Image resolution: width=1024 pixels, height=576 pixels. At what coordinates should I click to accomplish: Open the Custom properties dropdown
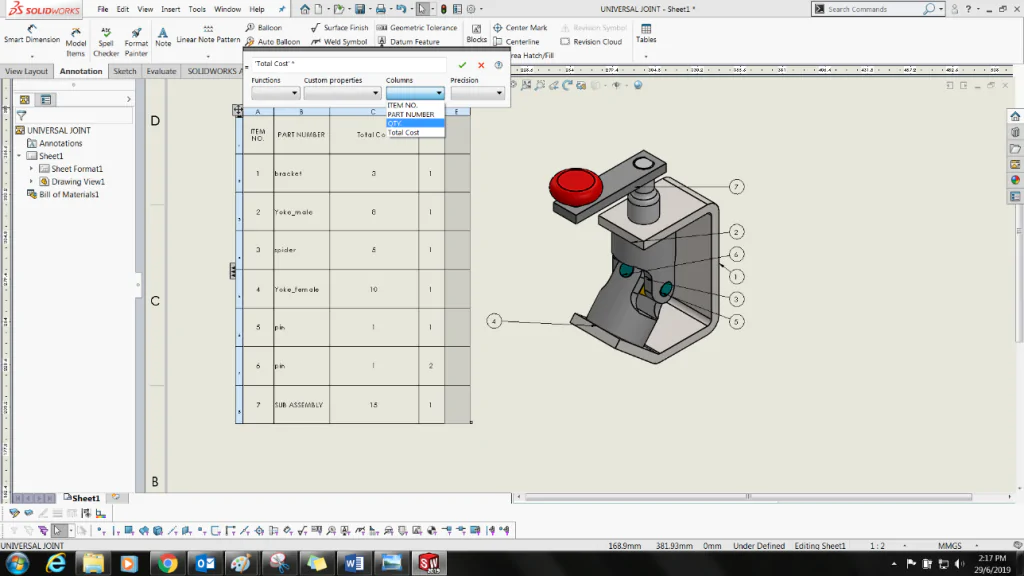[x=342, y=93]
